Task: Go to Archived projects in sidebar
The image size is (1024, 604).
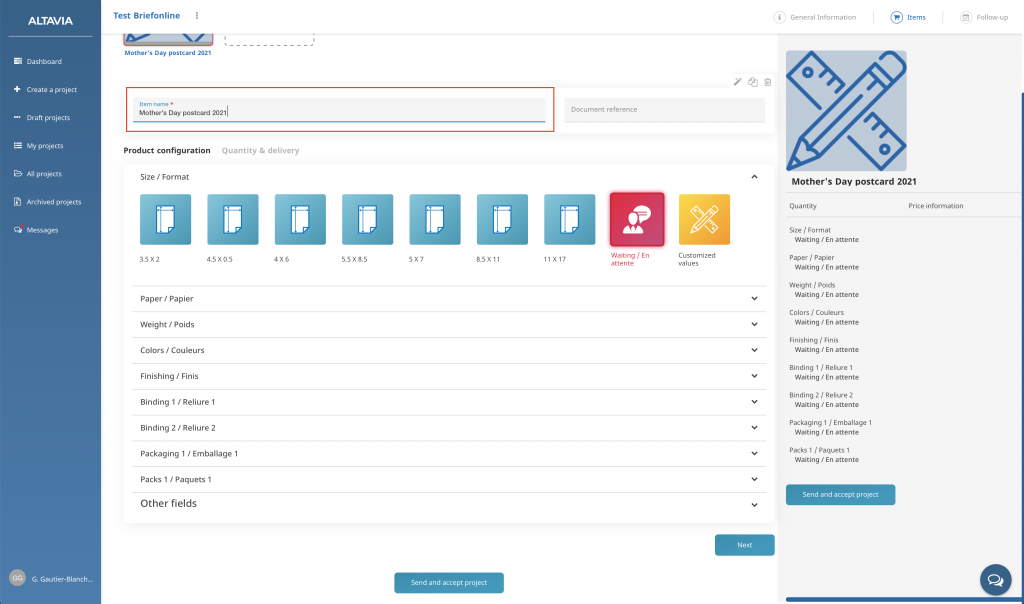Action: 54,202
